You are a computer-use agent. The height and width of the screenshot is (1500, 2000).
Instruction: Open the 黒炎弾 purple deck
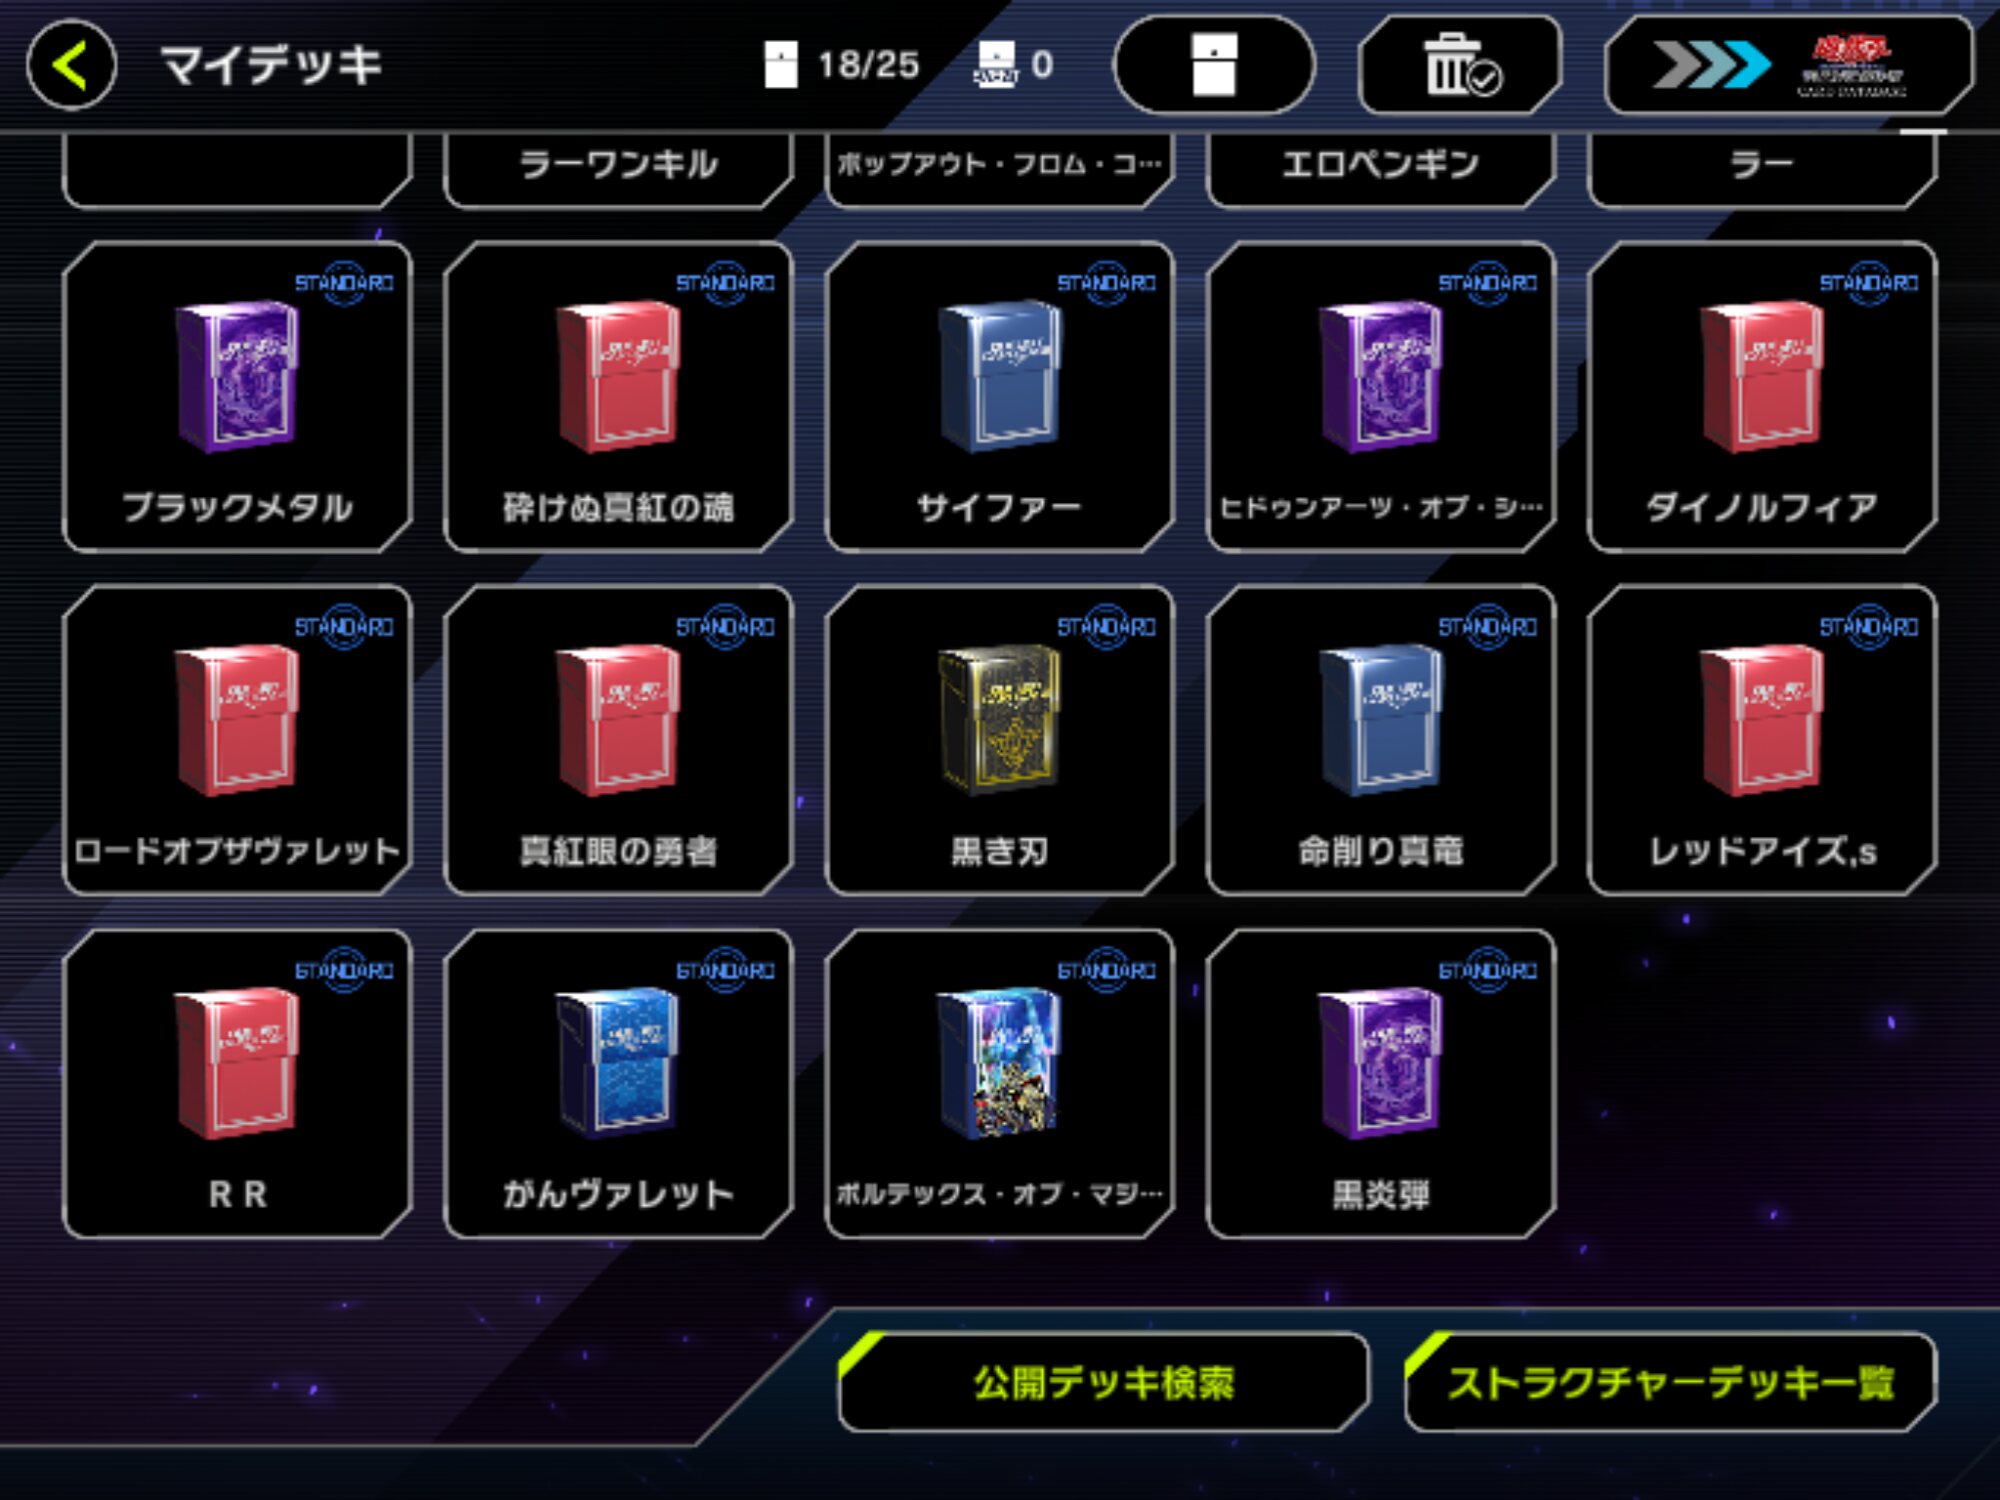pos(1381,1084)
